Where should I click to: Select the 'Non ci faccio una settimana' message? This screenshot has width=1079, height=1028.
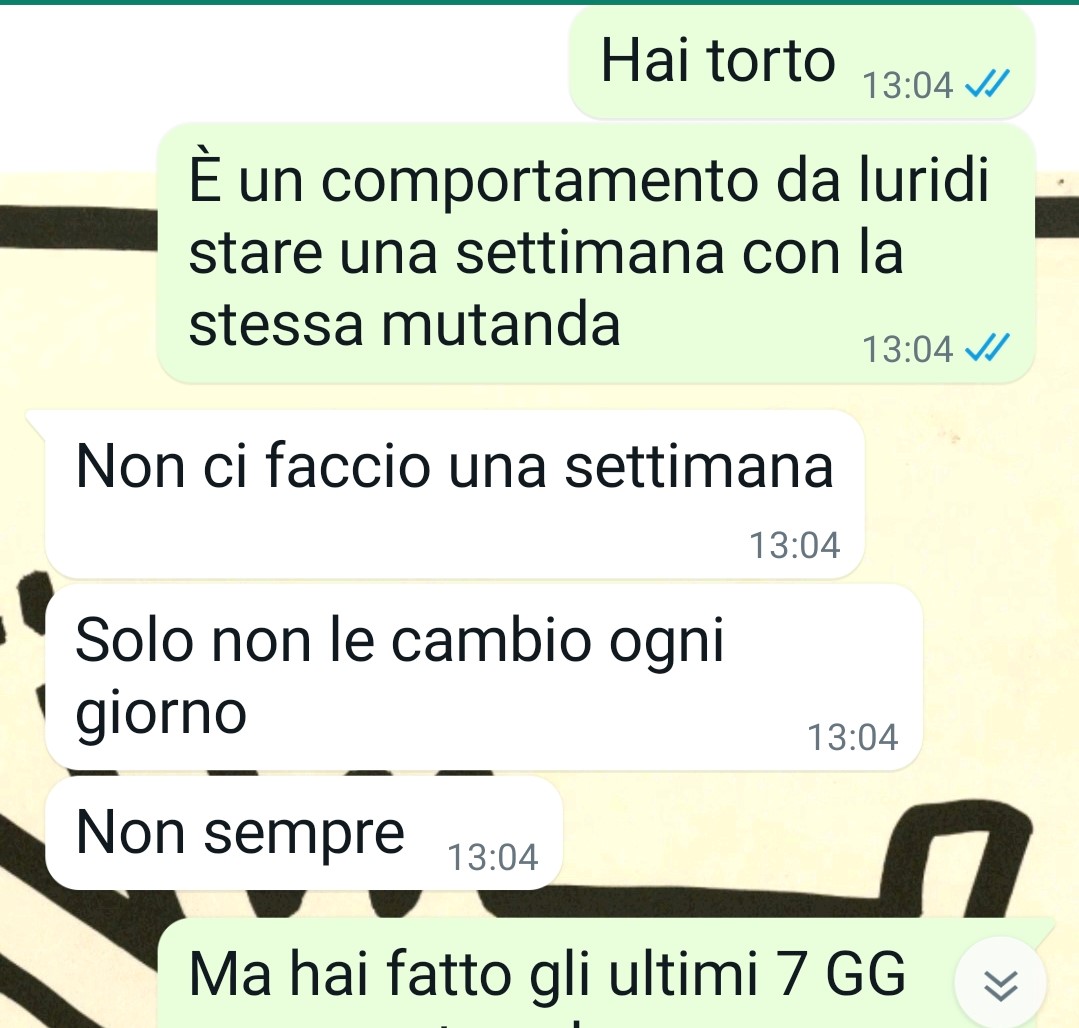pyautogui.click(x=454, y=493)
